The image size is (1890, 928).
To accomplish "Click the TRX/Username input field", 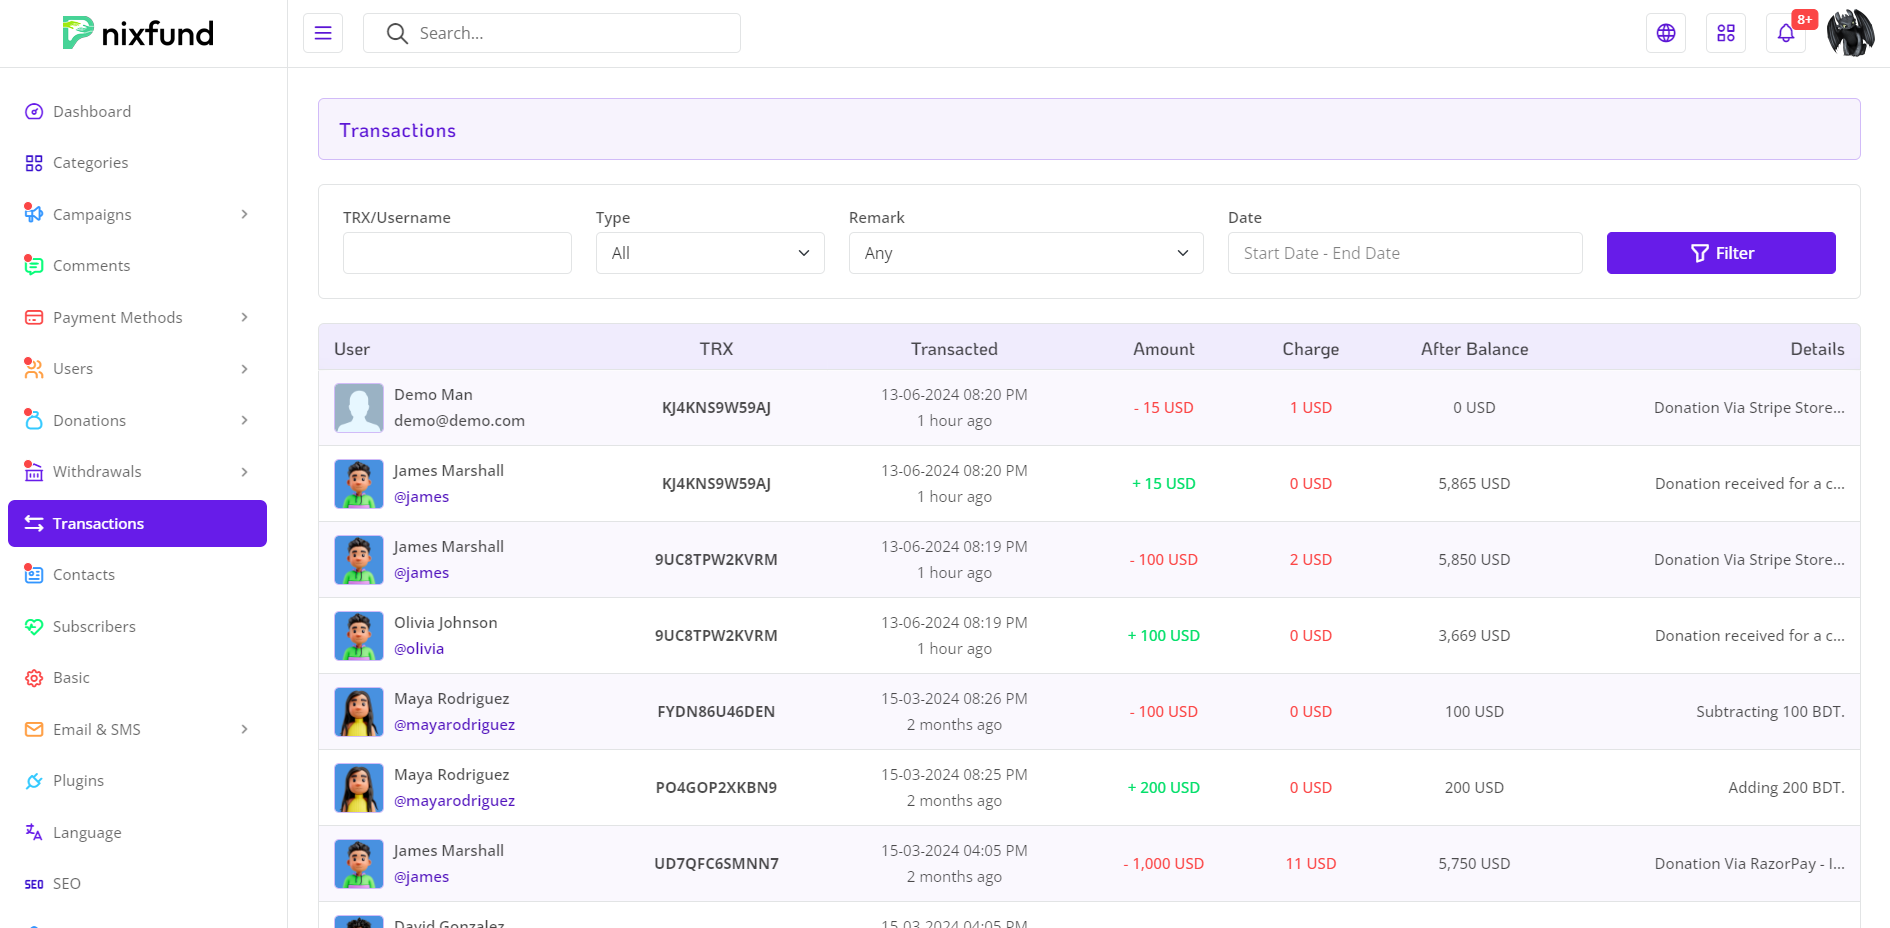I will coord(457,253).
